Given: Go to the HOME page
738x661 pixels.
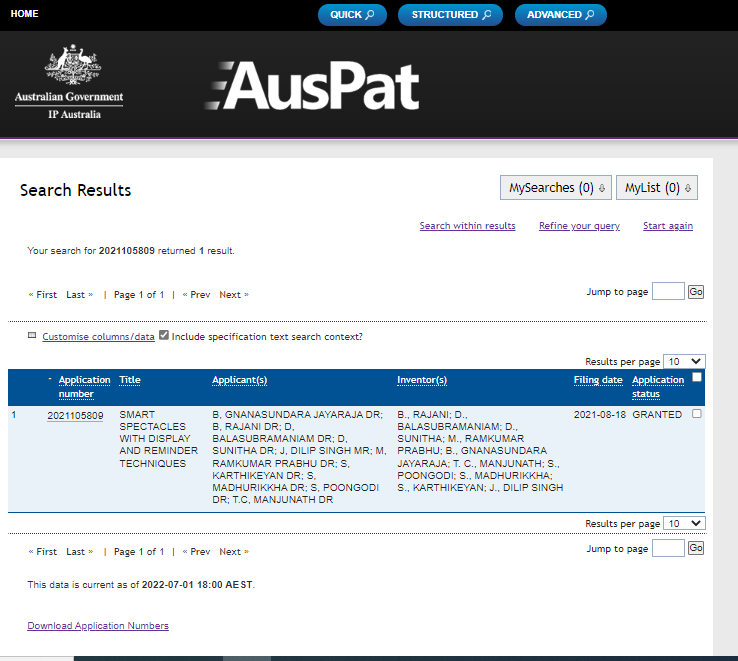Looking at the screenshot, I should click(x=24, y=14).
